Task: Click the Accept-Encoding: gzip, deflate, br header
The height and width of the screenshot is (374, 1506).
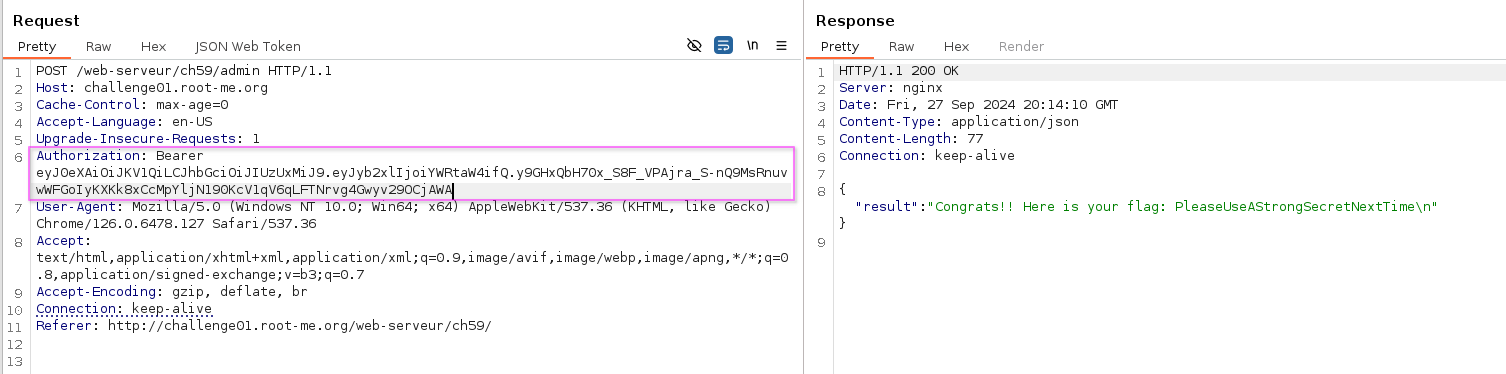Action: point(172,292)
